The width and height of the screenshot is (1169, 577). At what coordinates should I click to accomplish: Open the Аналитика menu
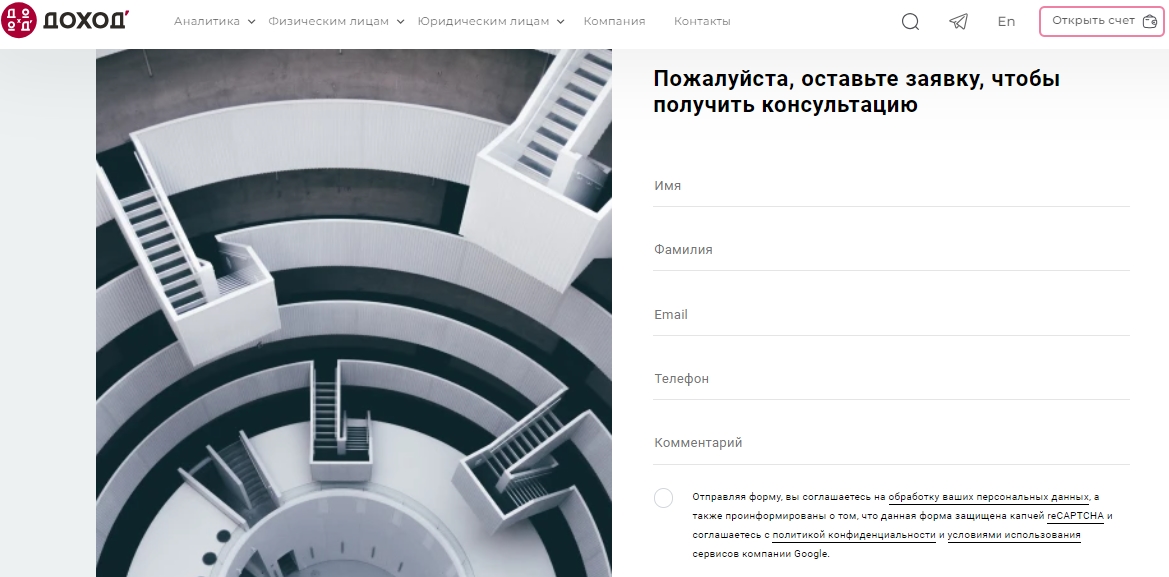[x=207, y=22]
